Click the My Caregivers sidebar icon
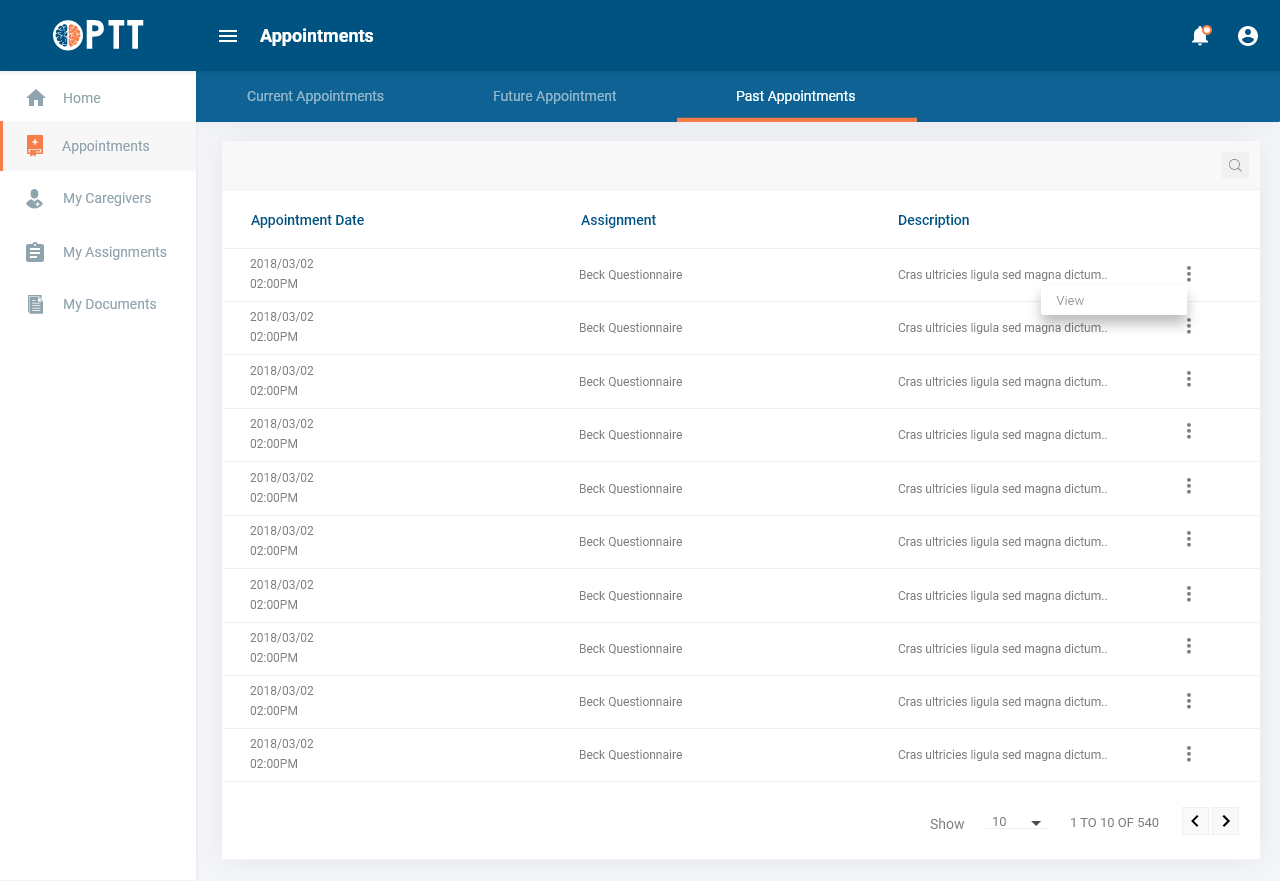1280x881 pixels. [x=35, y=199]
